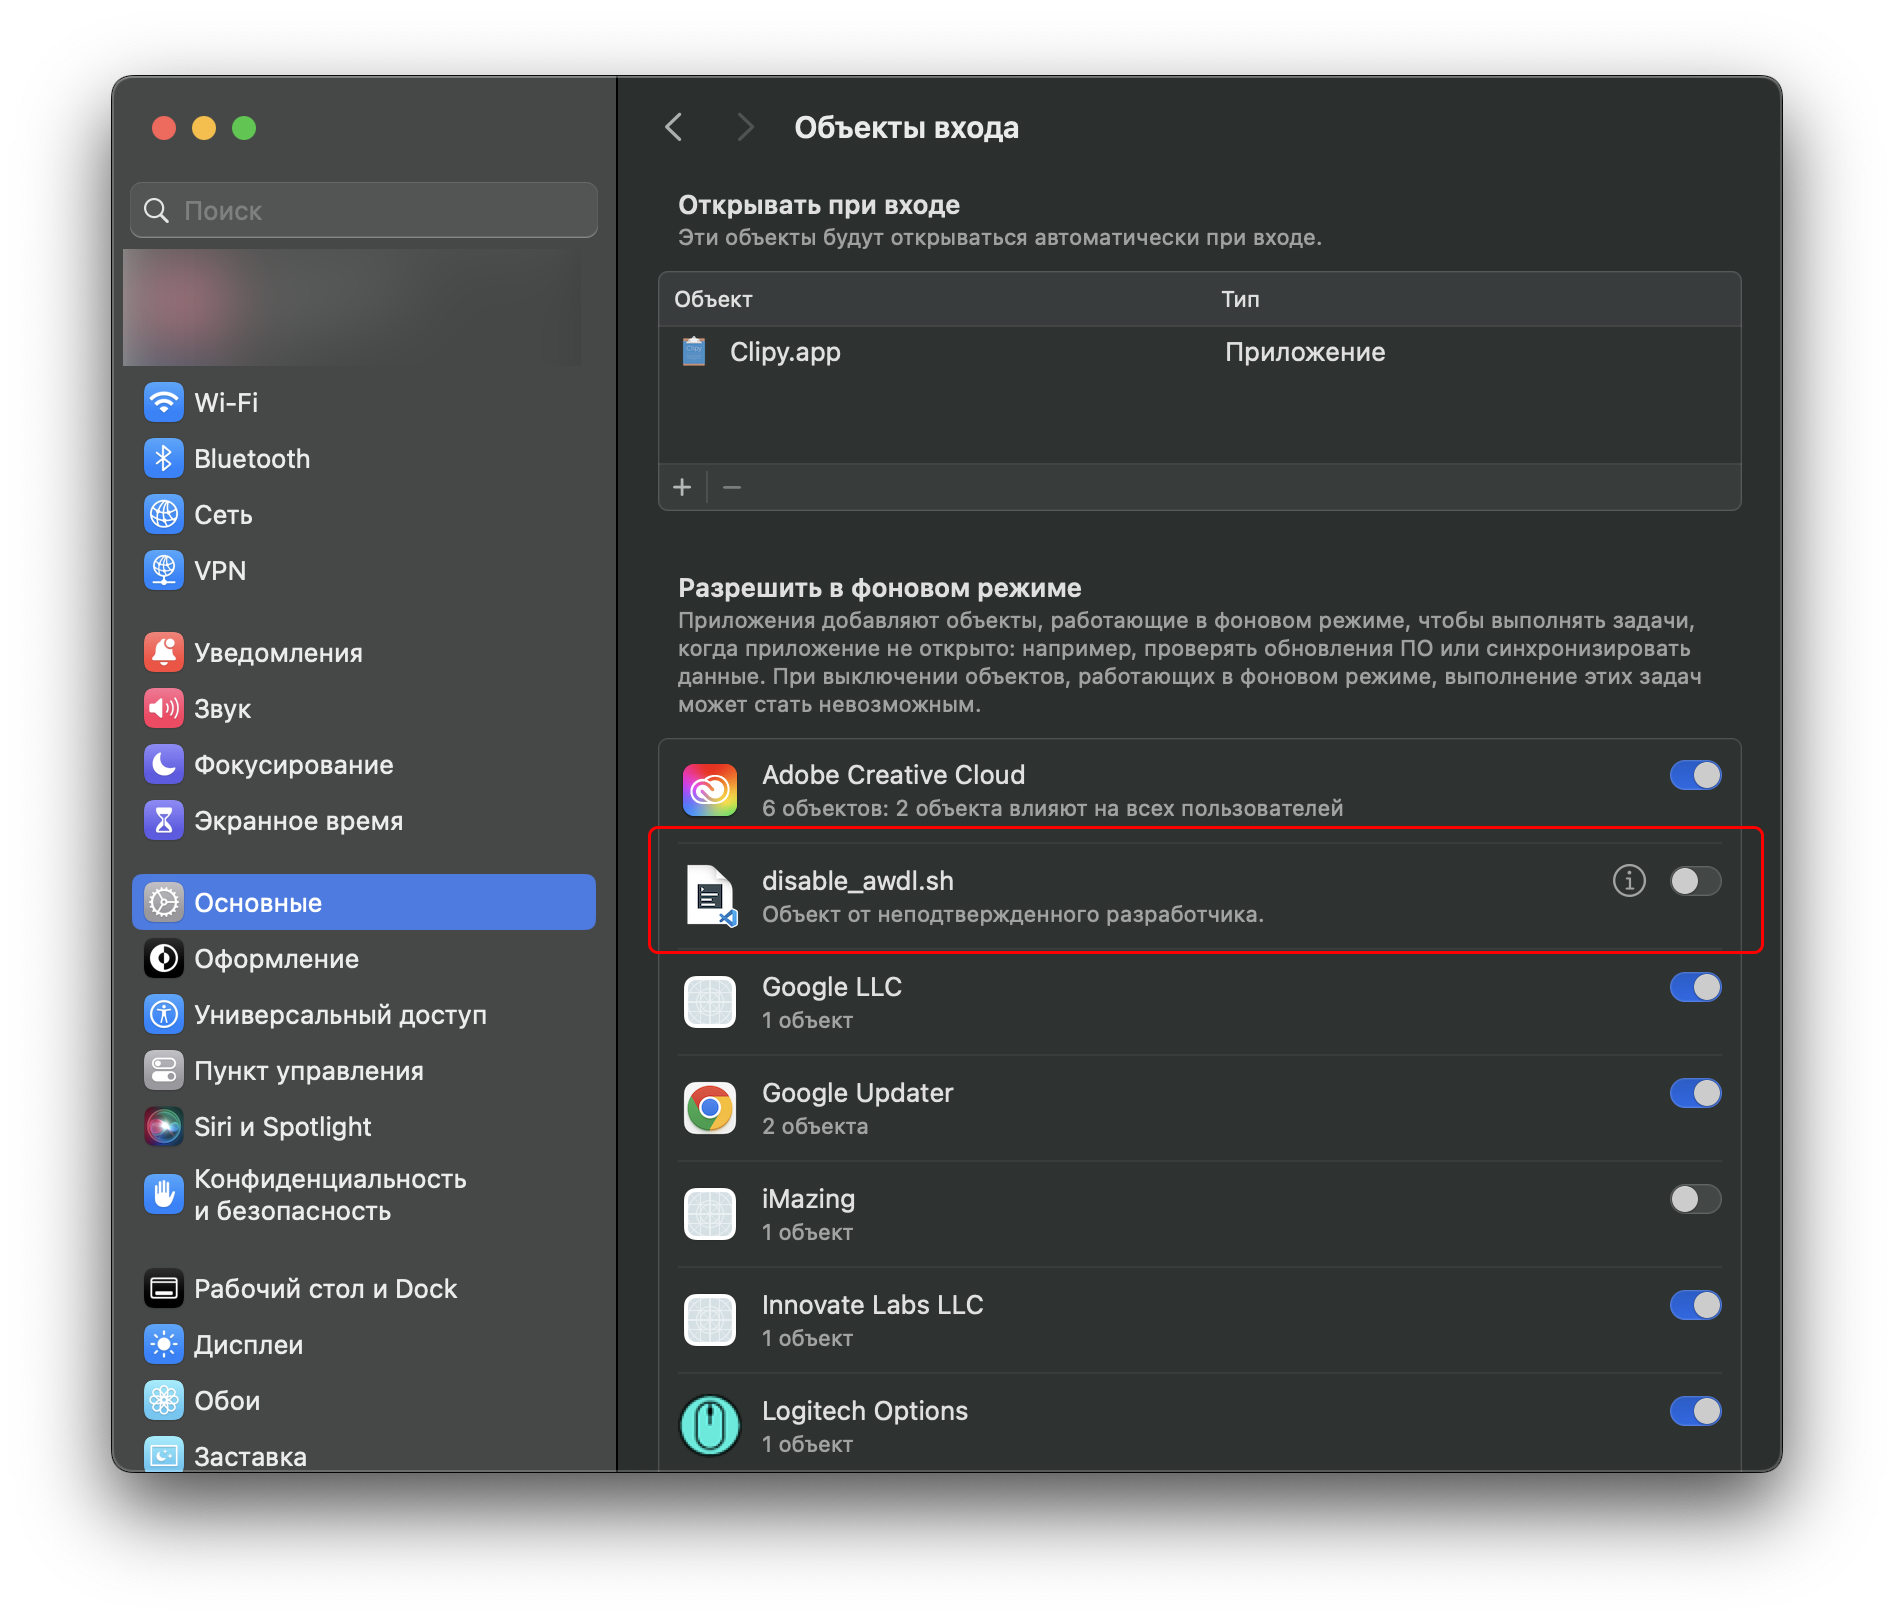Open the Рабочий стол и Dock icon
Screen dimensions: 1894x1620
click(x=164, y=1289)
